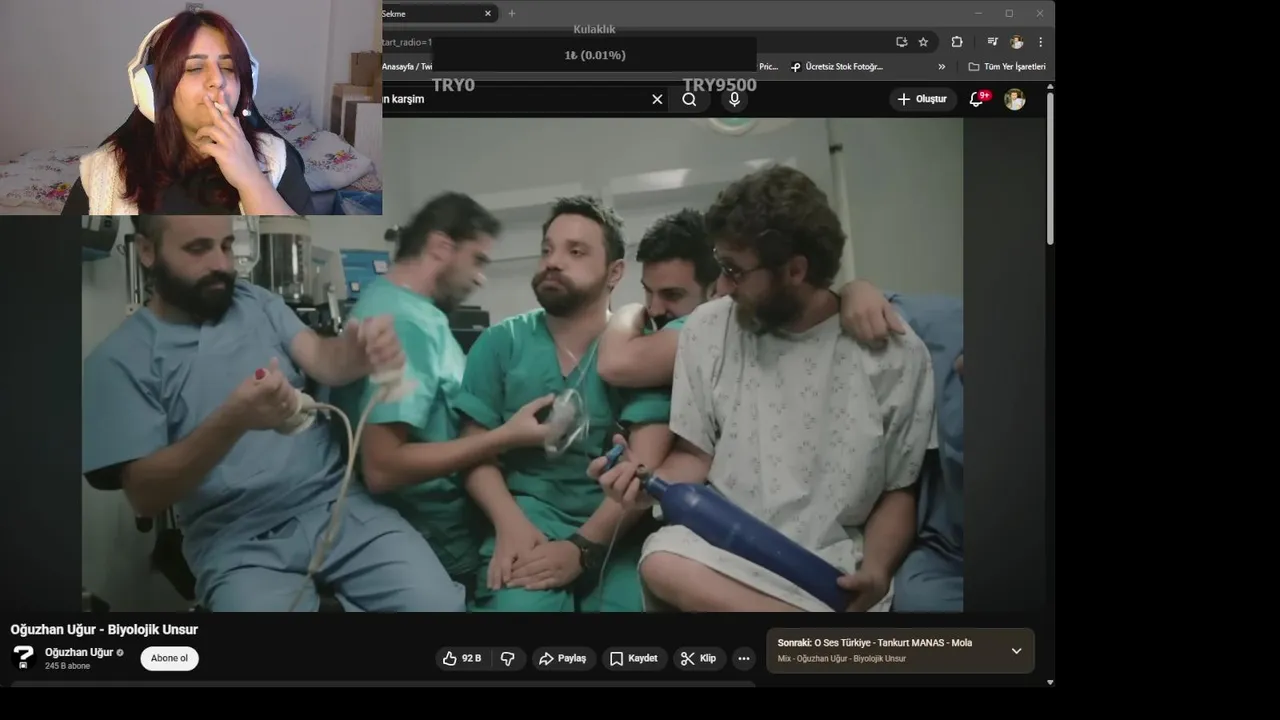Open Oğuzhan Uğur channel avatar
Viewport: 1280px width, 720px height.
(x=23, y=658)
